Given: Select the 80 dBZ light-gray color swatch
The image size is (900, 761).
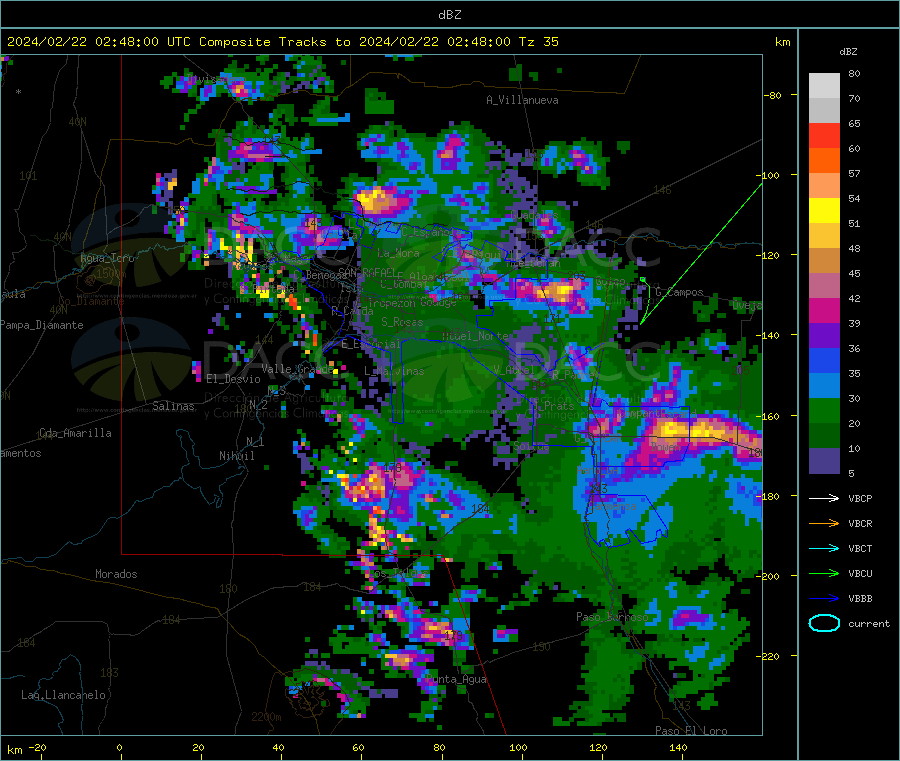Looking at the screenshot, I should click(x=824, y=86).
